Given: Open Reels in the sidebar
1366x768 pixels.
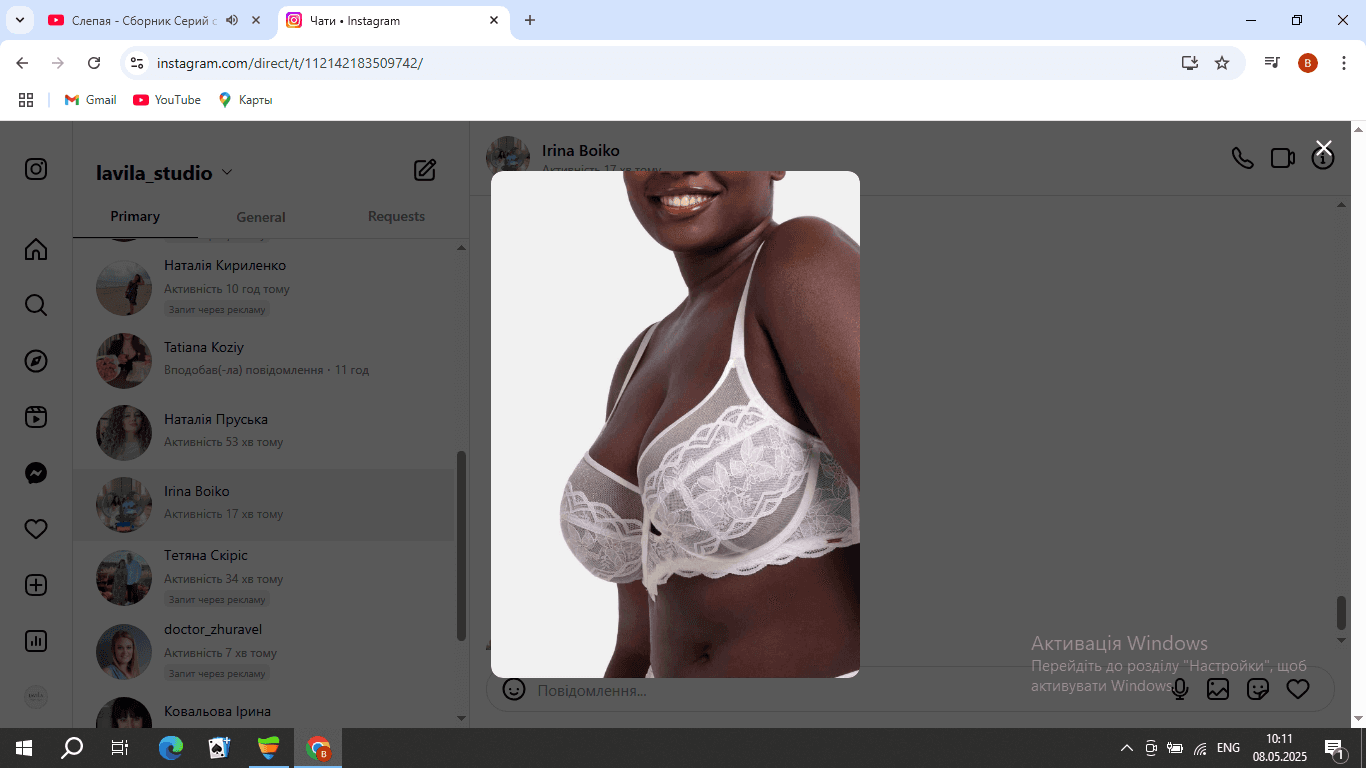Looking at the screenshot, I should tap(36, 417).
